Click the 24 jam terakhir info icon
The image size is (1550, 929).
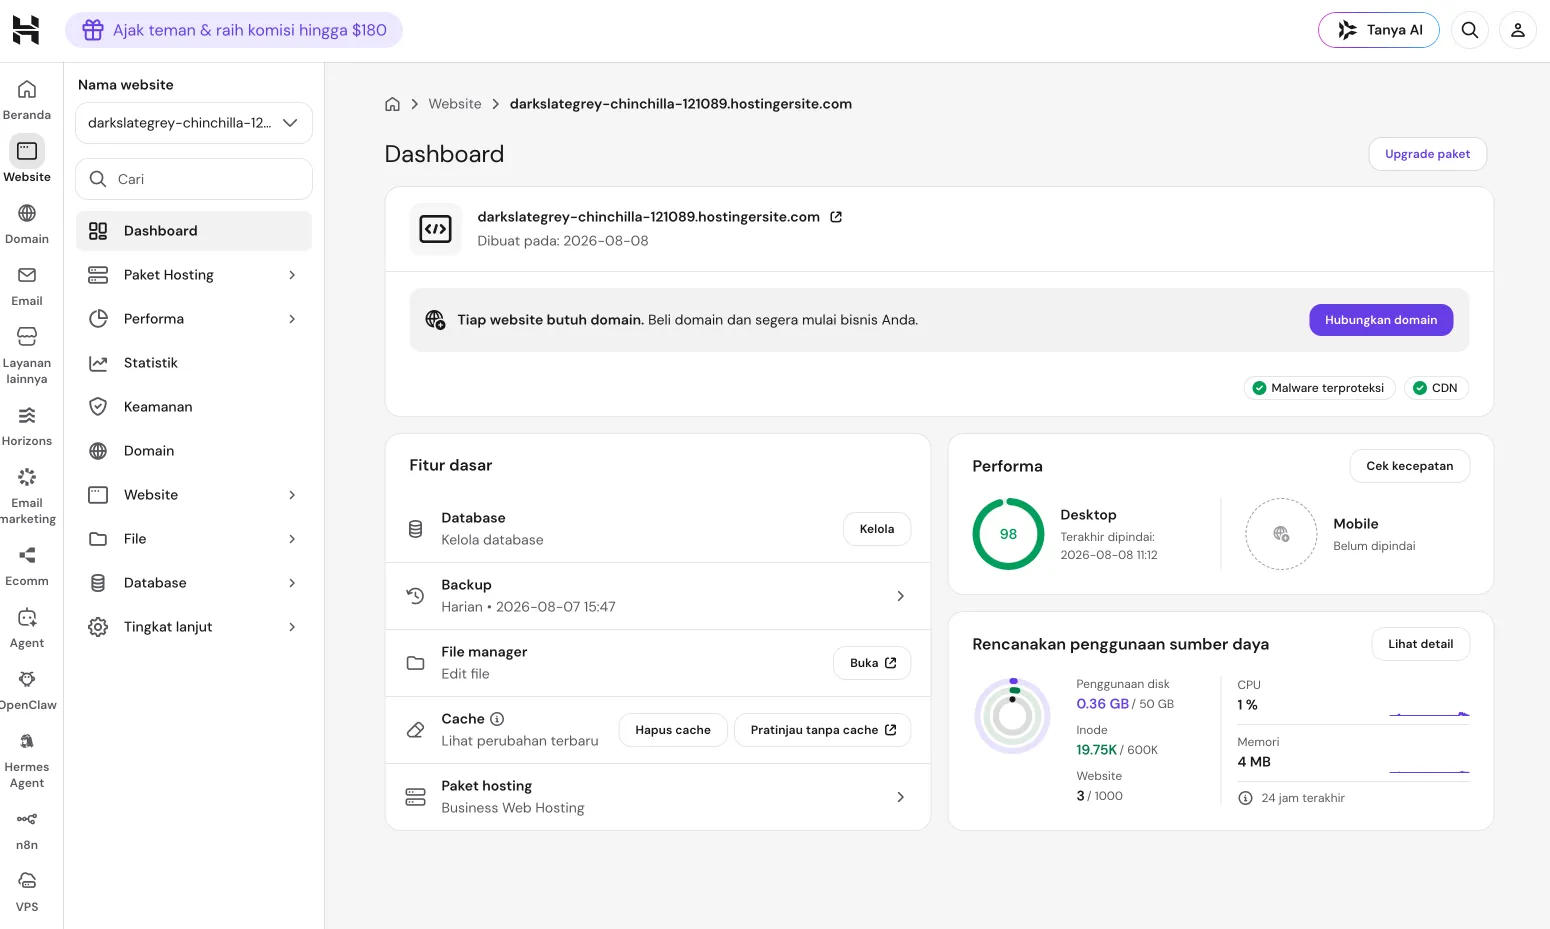(1245, 798)
